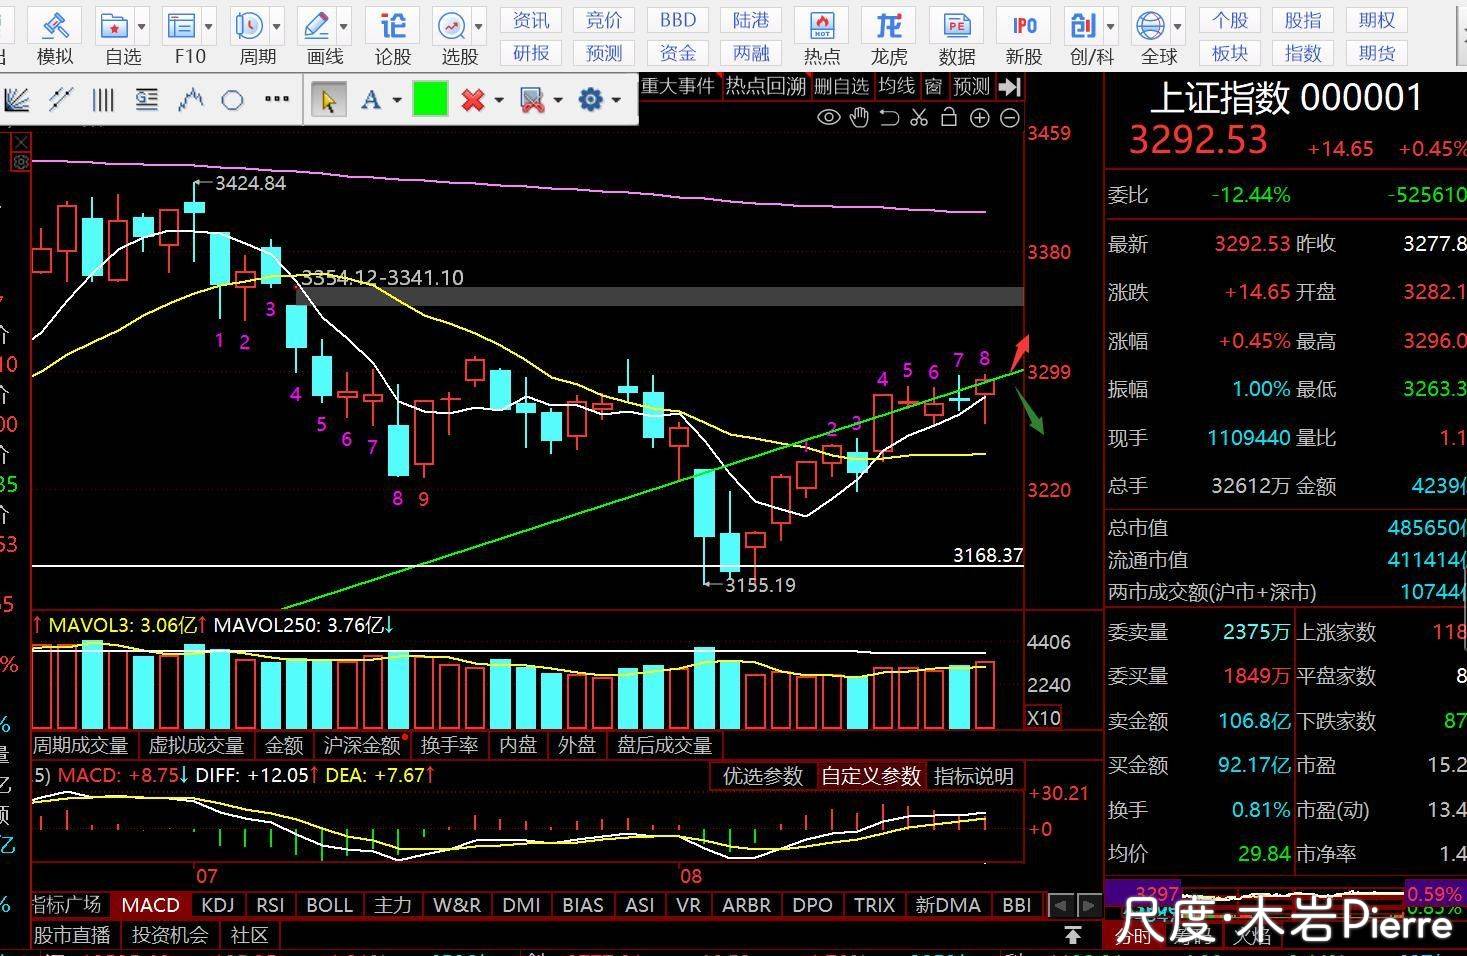The image size is (1467, 956).
Task: Click the 指标说明 button
Action: pos(973,776)
